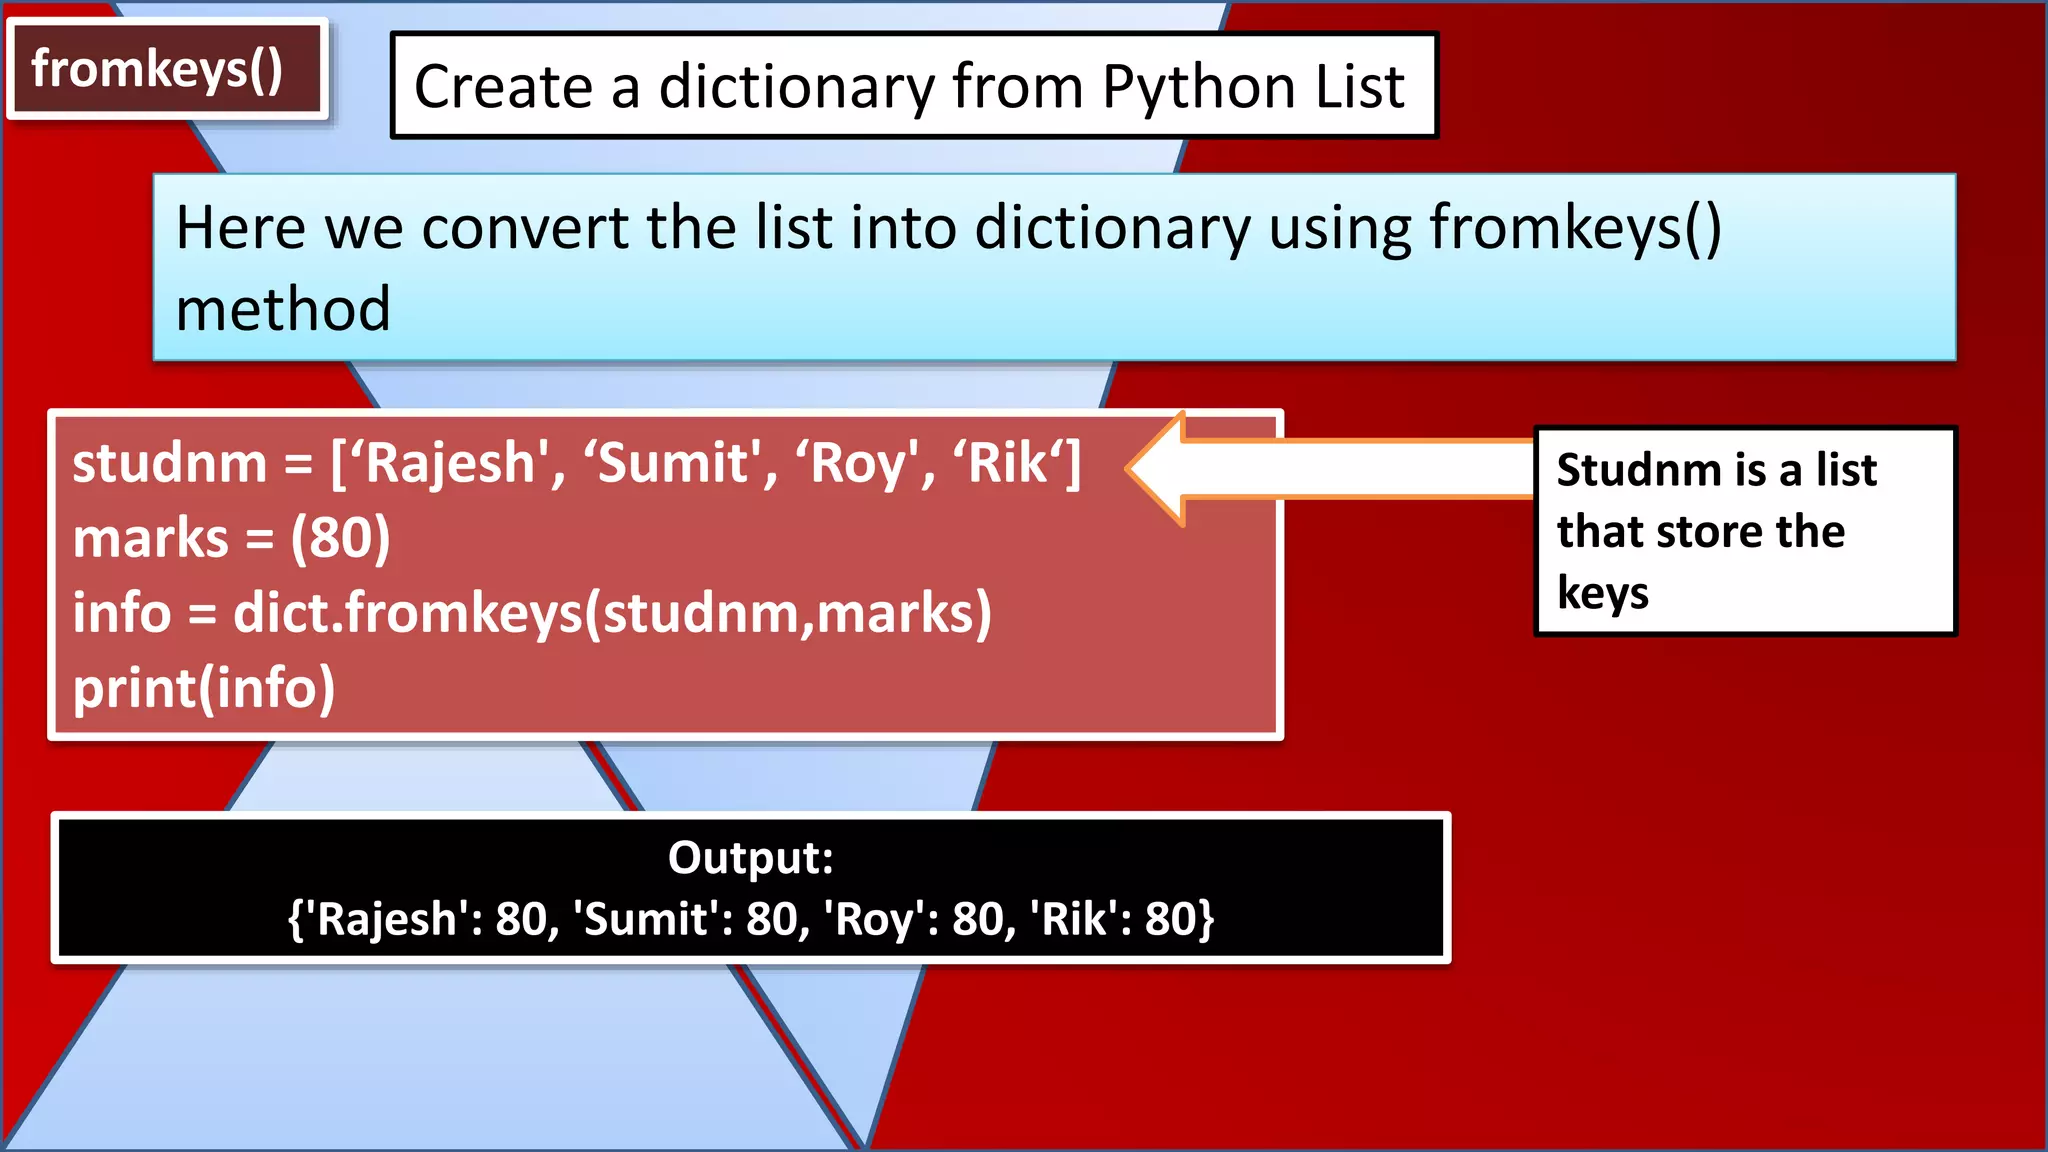
Task: Click 'Rajesh' in the output dictionary
Action: pyautogui.click(x=386, y=919)
